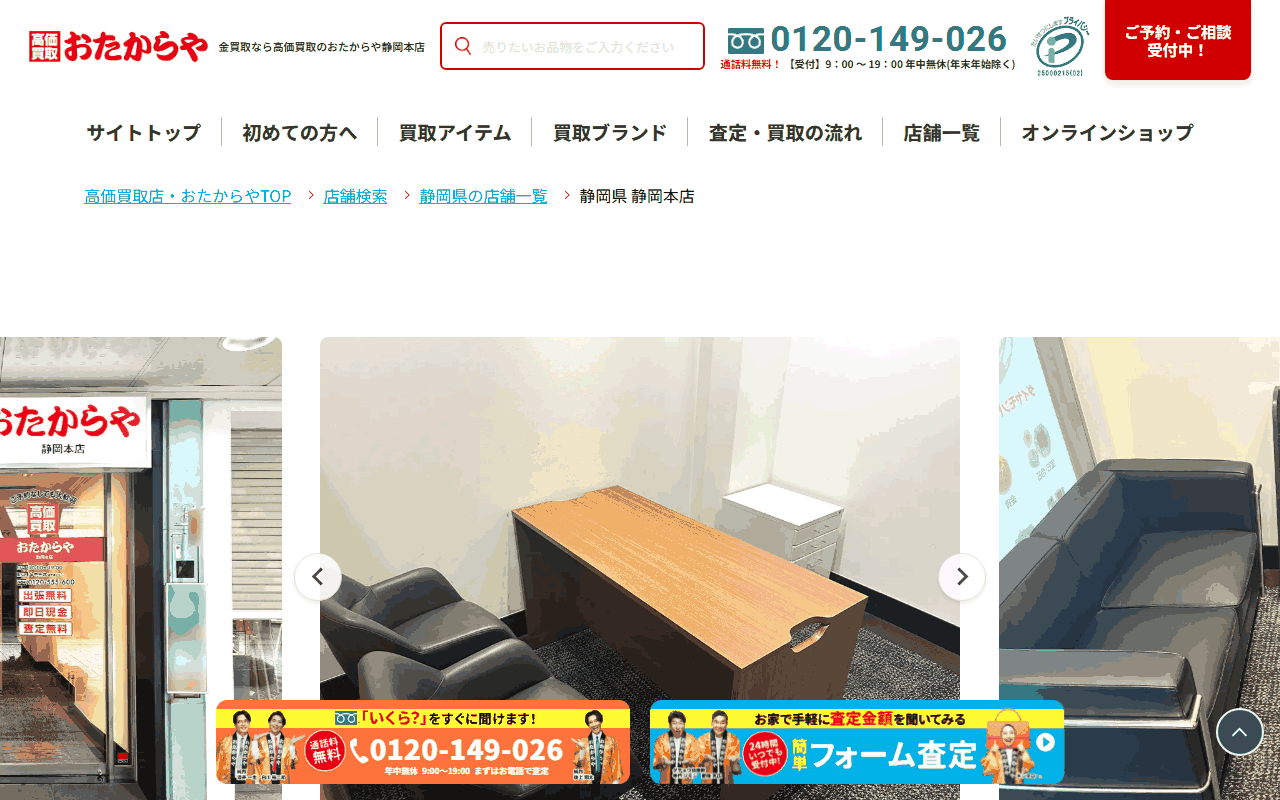The image size is (1280, 800).
Task: Click the 0120-149-026 phone number in header
Action: coord(889,39)
